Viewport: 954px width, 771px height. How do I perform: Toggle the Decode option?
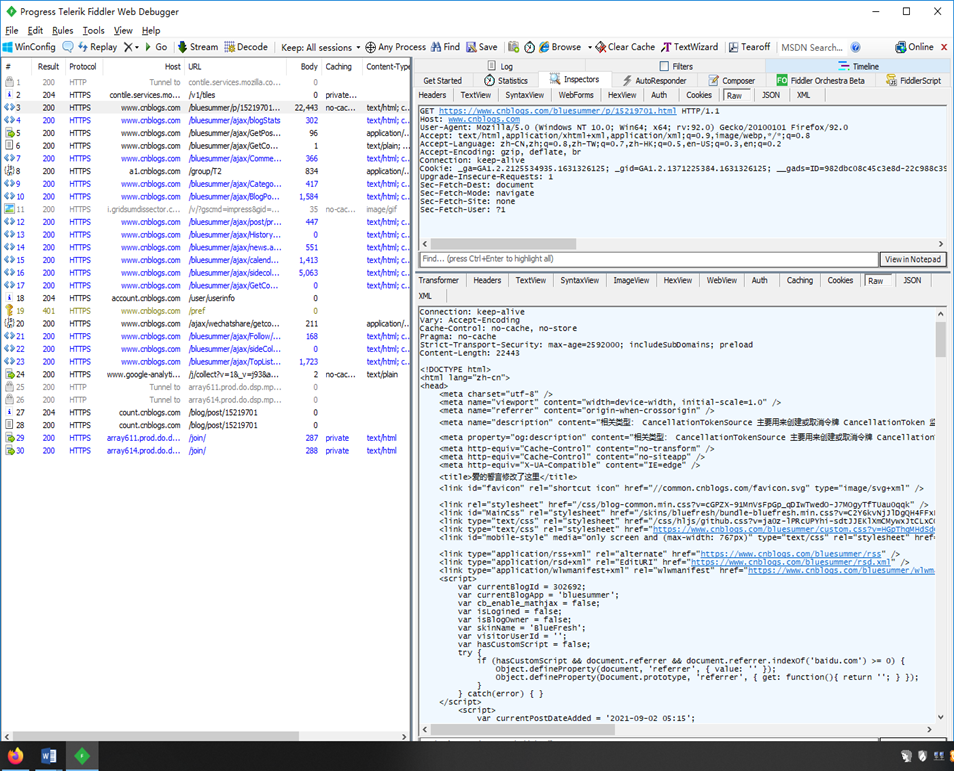[x=246, y=47]
